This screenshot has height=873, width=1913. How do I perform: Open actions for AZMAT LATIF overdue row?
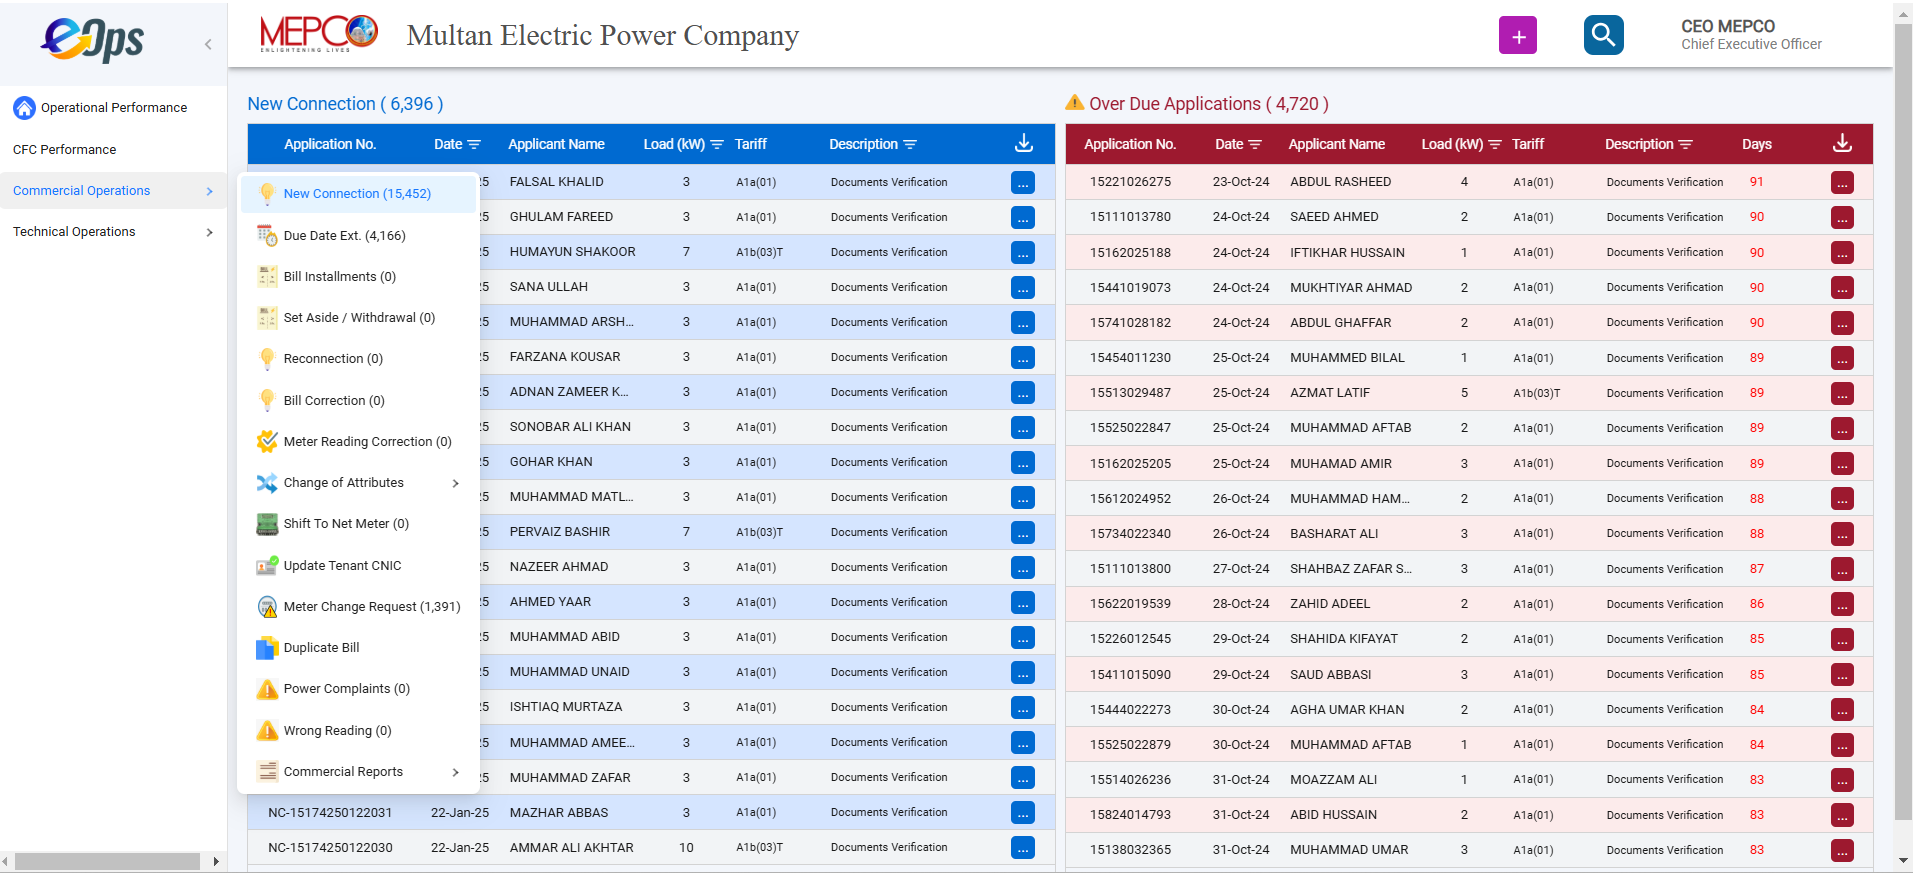point(1842,394)
